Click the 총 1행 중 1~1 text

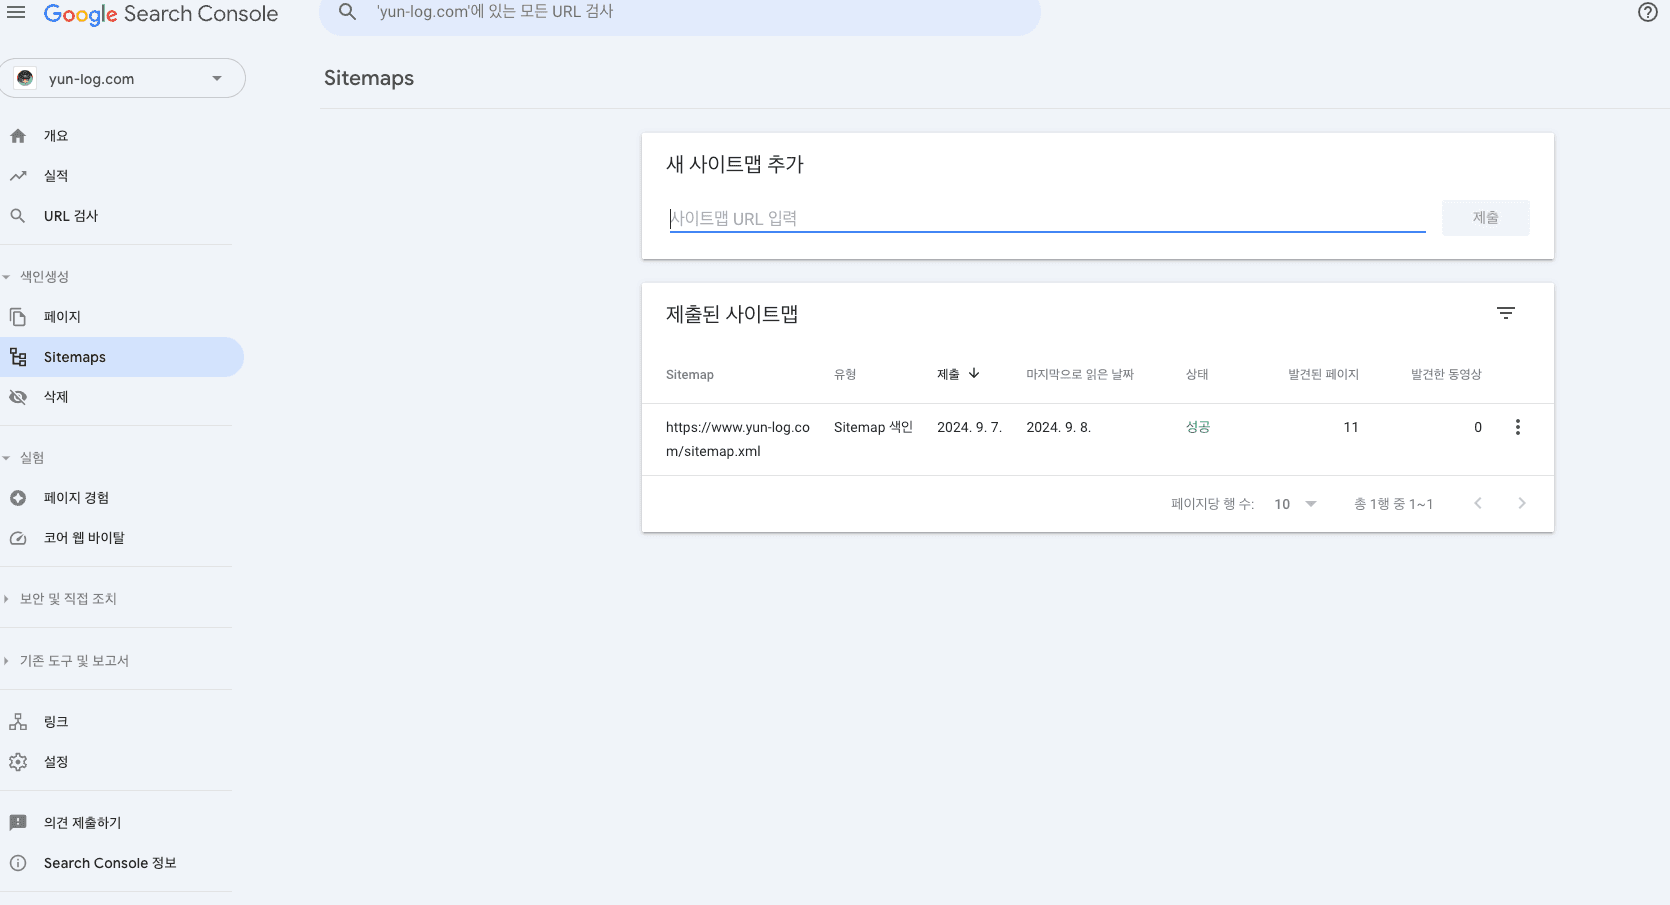[1393, 504]
